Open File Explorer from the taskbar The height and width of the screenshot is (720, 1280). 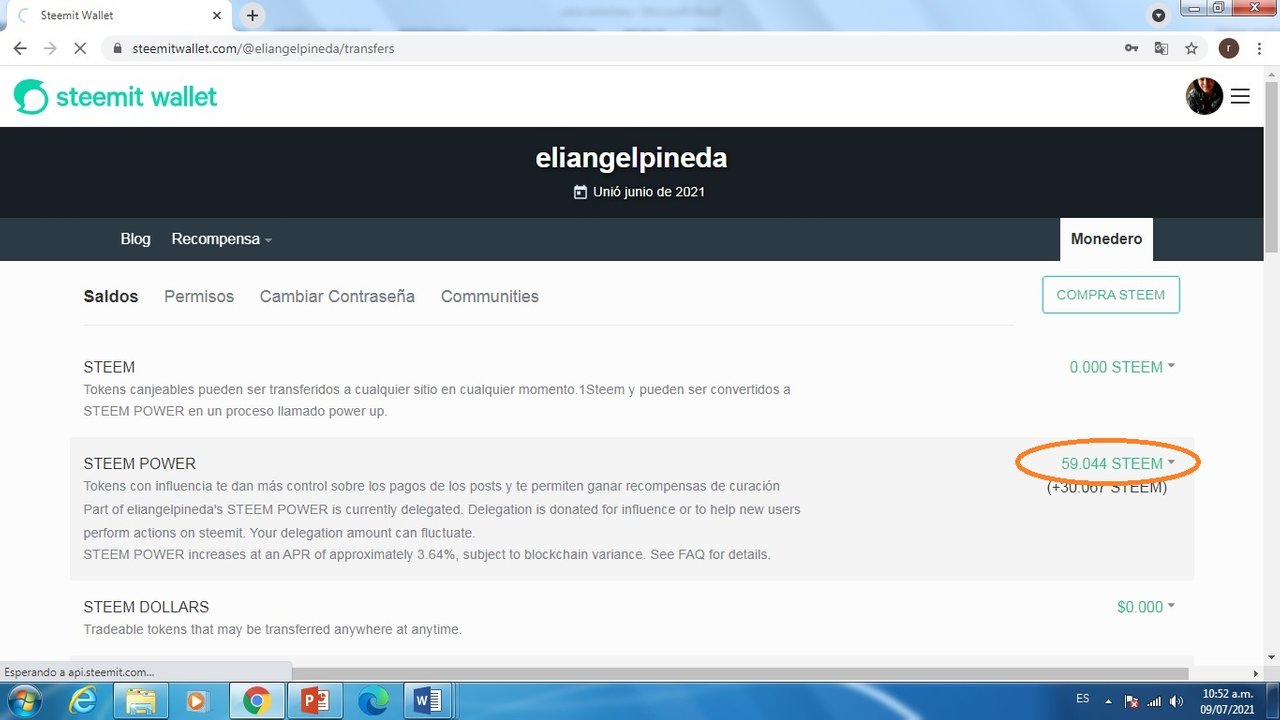(141, 701)
